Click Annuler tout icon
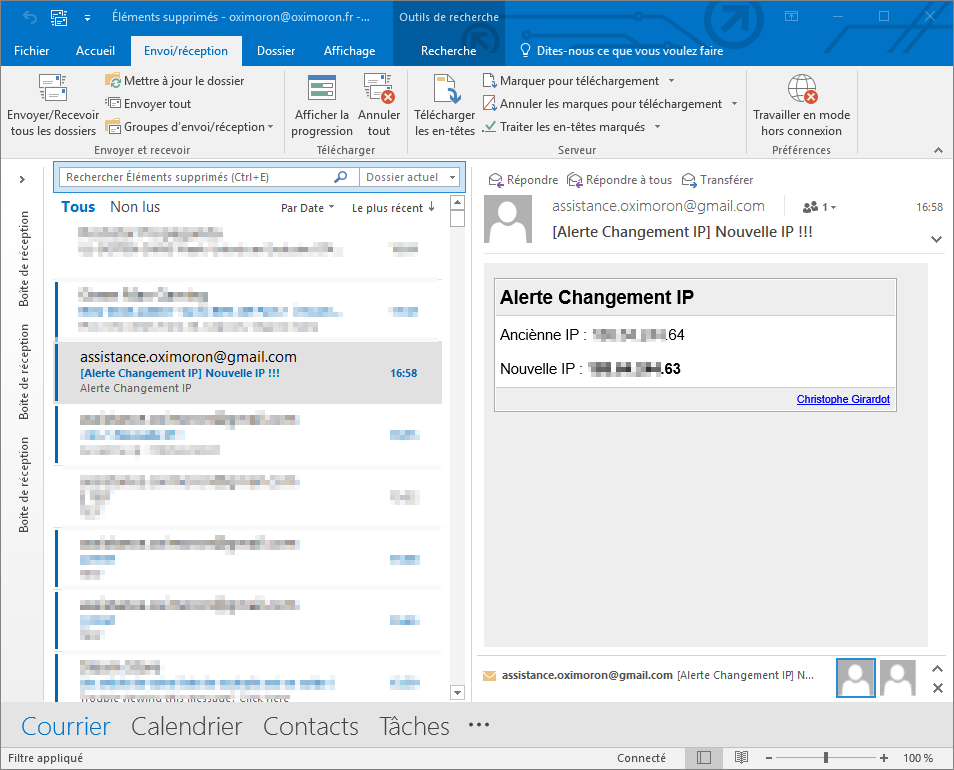954x770 pixels. point(378,88)
